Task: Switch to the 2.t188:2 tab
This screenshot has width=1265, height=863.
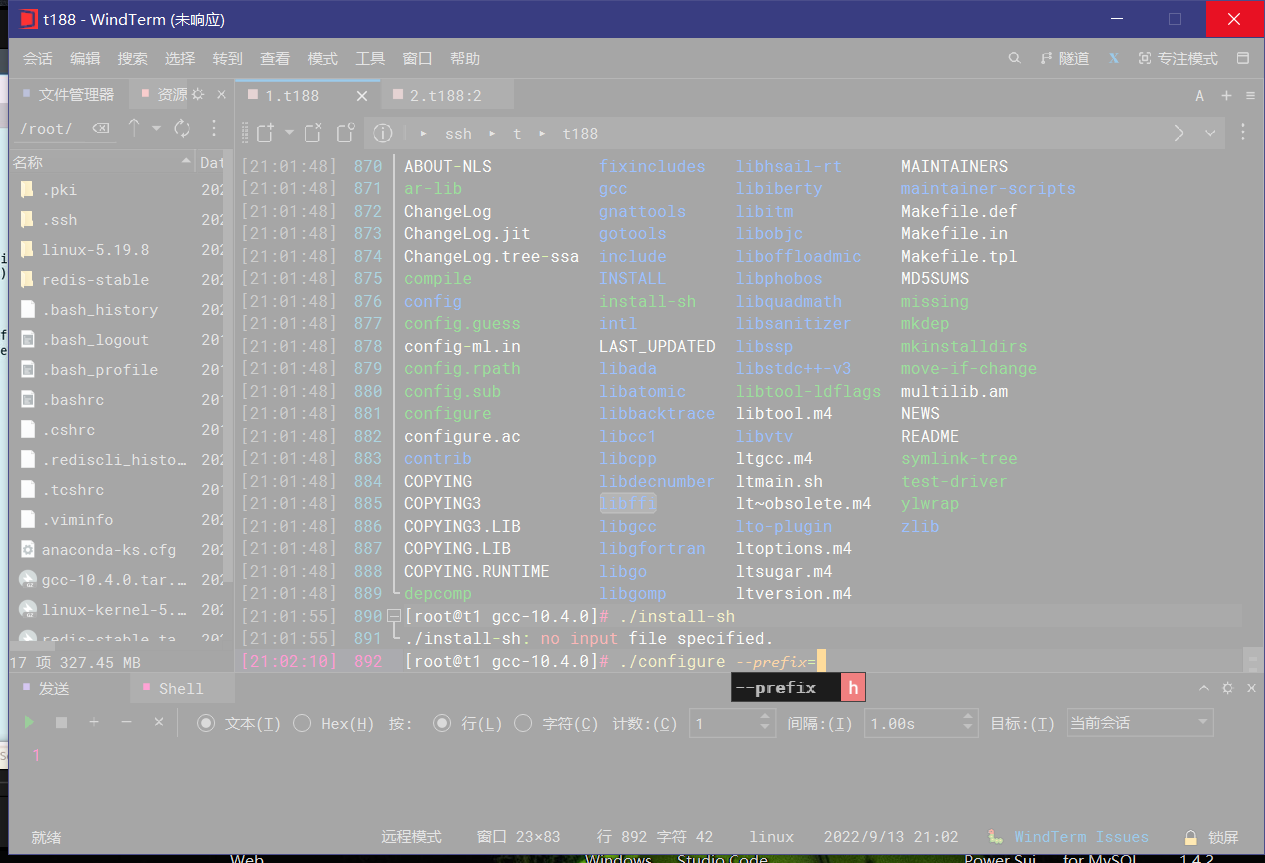Action: pos(447,96)
